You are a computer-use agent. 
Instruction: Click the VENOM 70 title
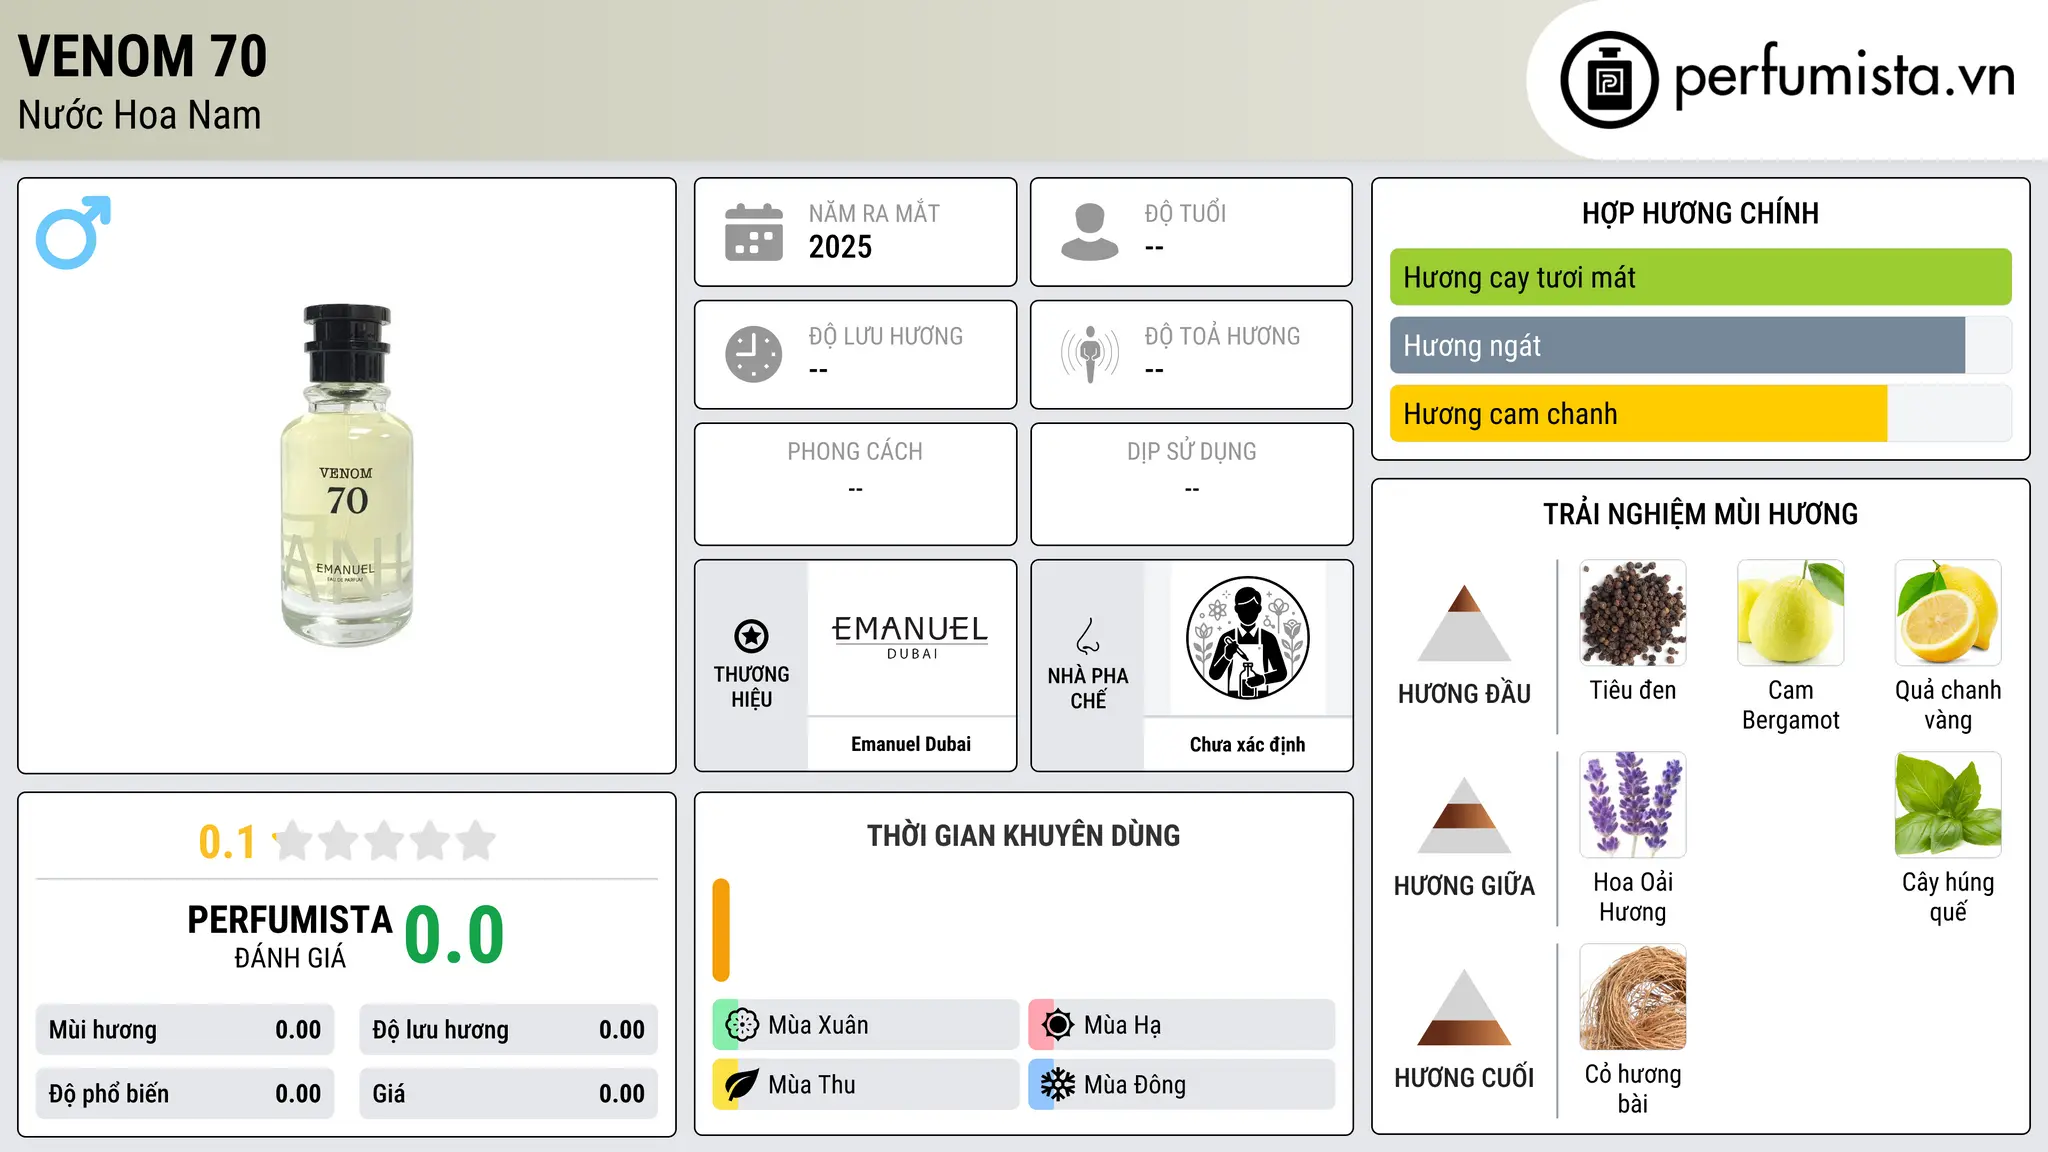(x=143, y=56)
